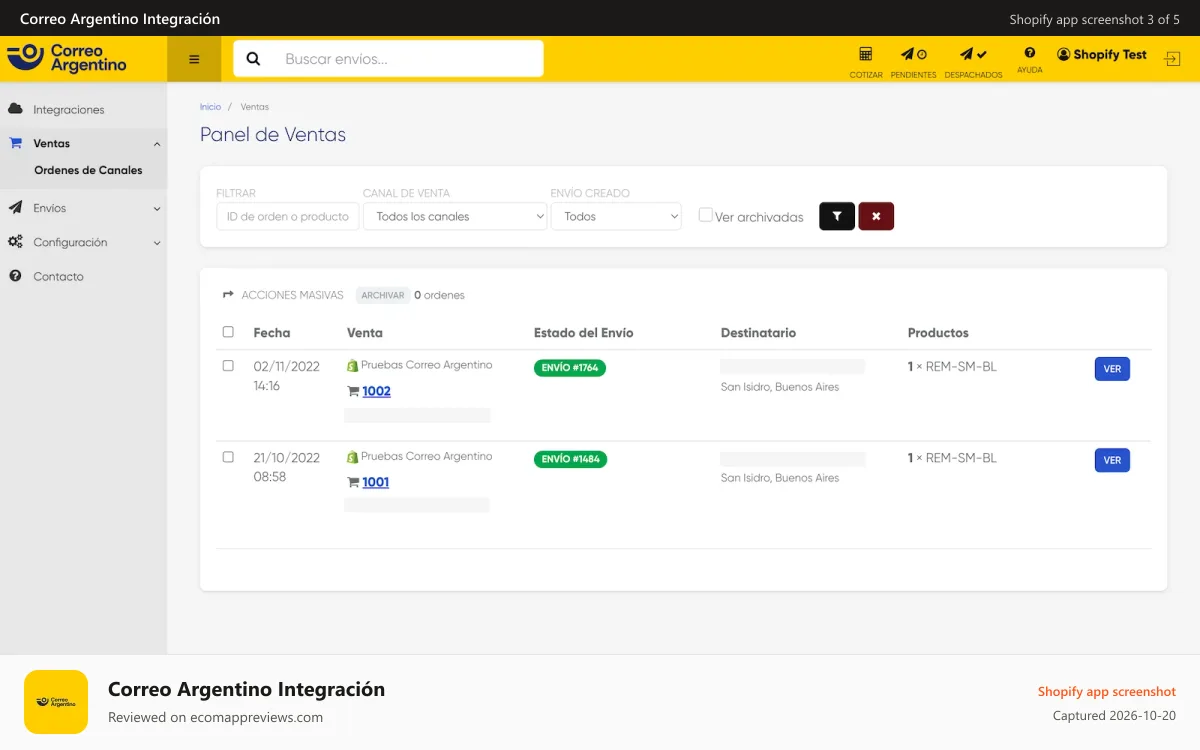Open the Envío Creado Todos dropdown

pyautogui.click(x=616, y=216)
